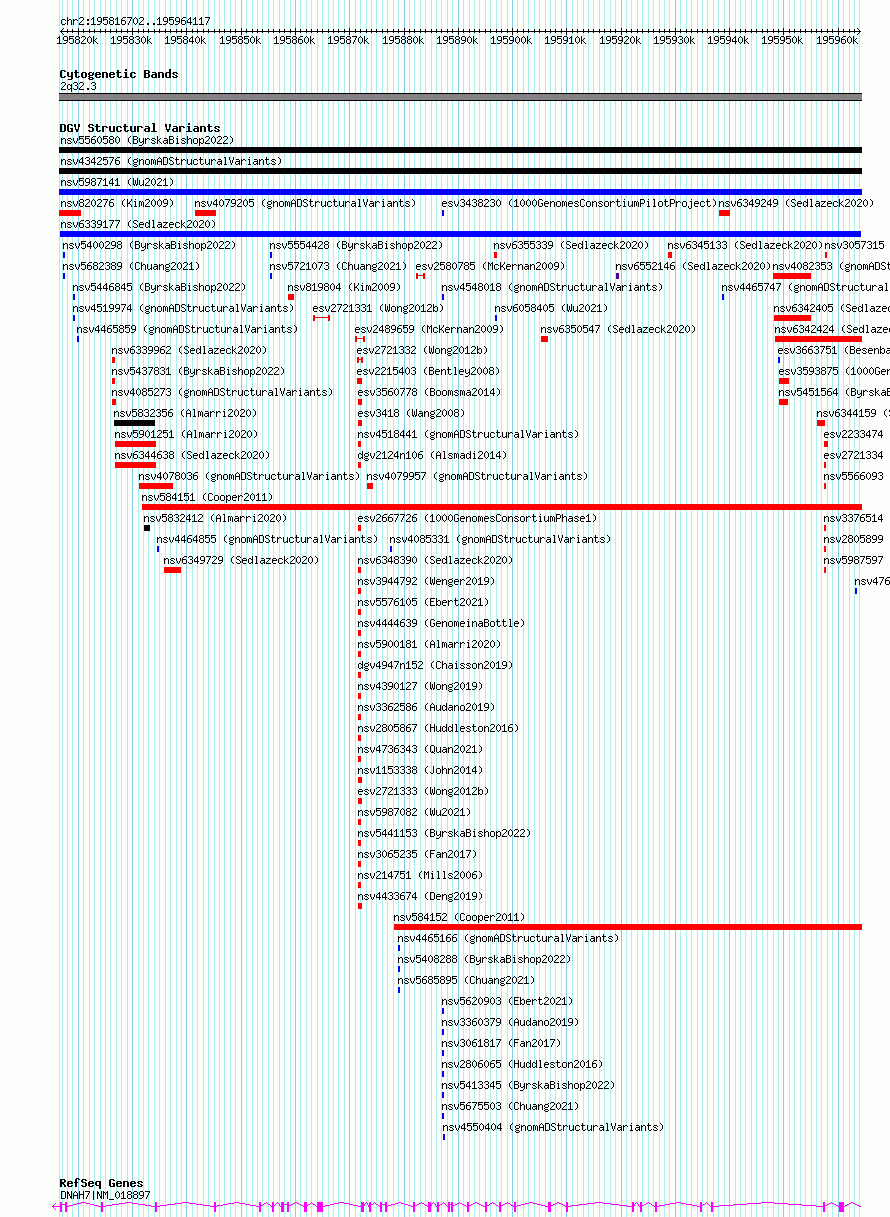This screenshot has width=890, height=1217.
Task: Select the 2q32.3 cytogenetic band bar
Action: (461, 97)
